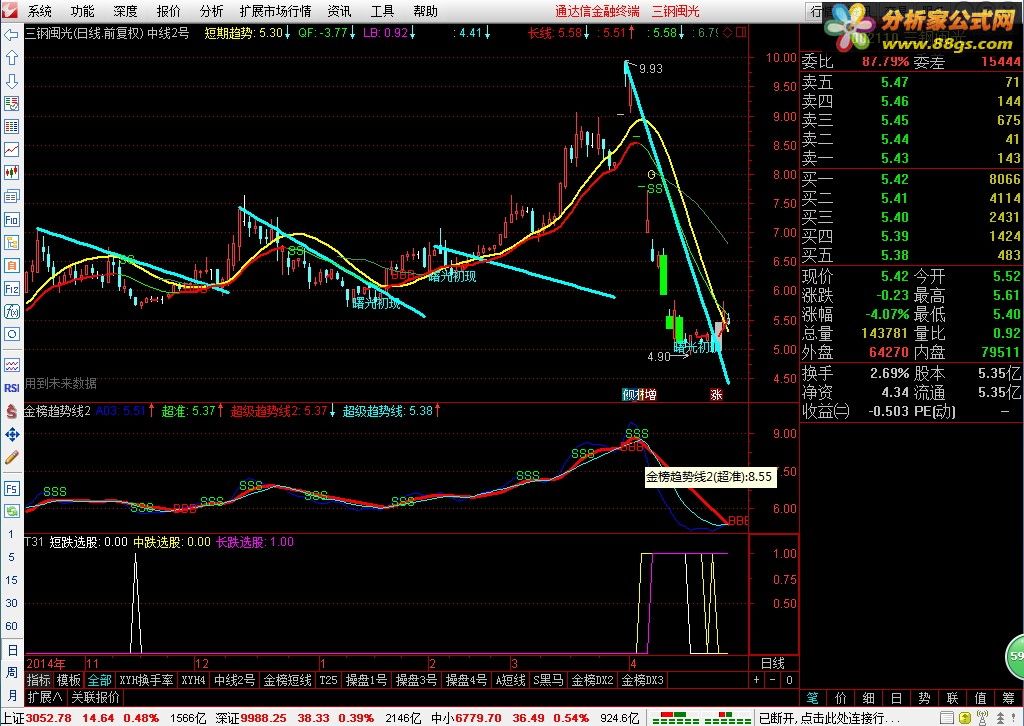Open the 扩展市场行情 menu
The width and height of the screenshot is (1024, 726).
[276, 11]
